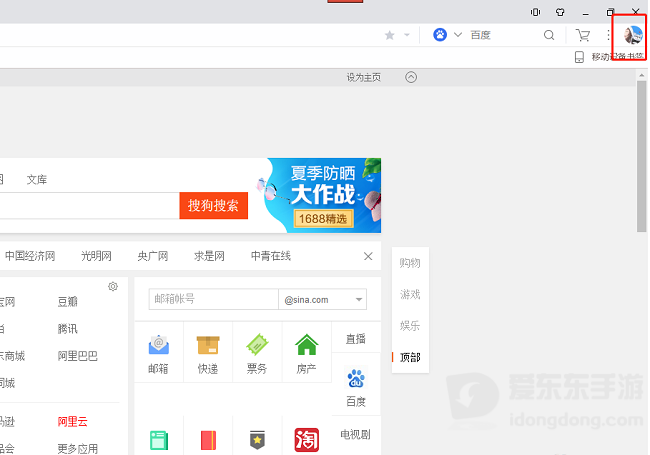
Task: Collapse the top bar with up-arrow circle
Action: tap(411, 77)
